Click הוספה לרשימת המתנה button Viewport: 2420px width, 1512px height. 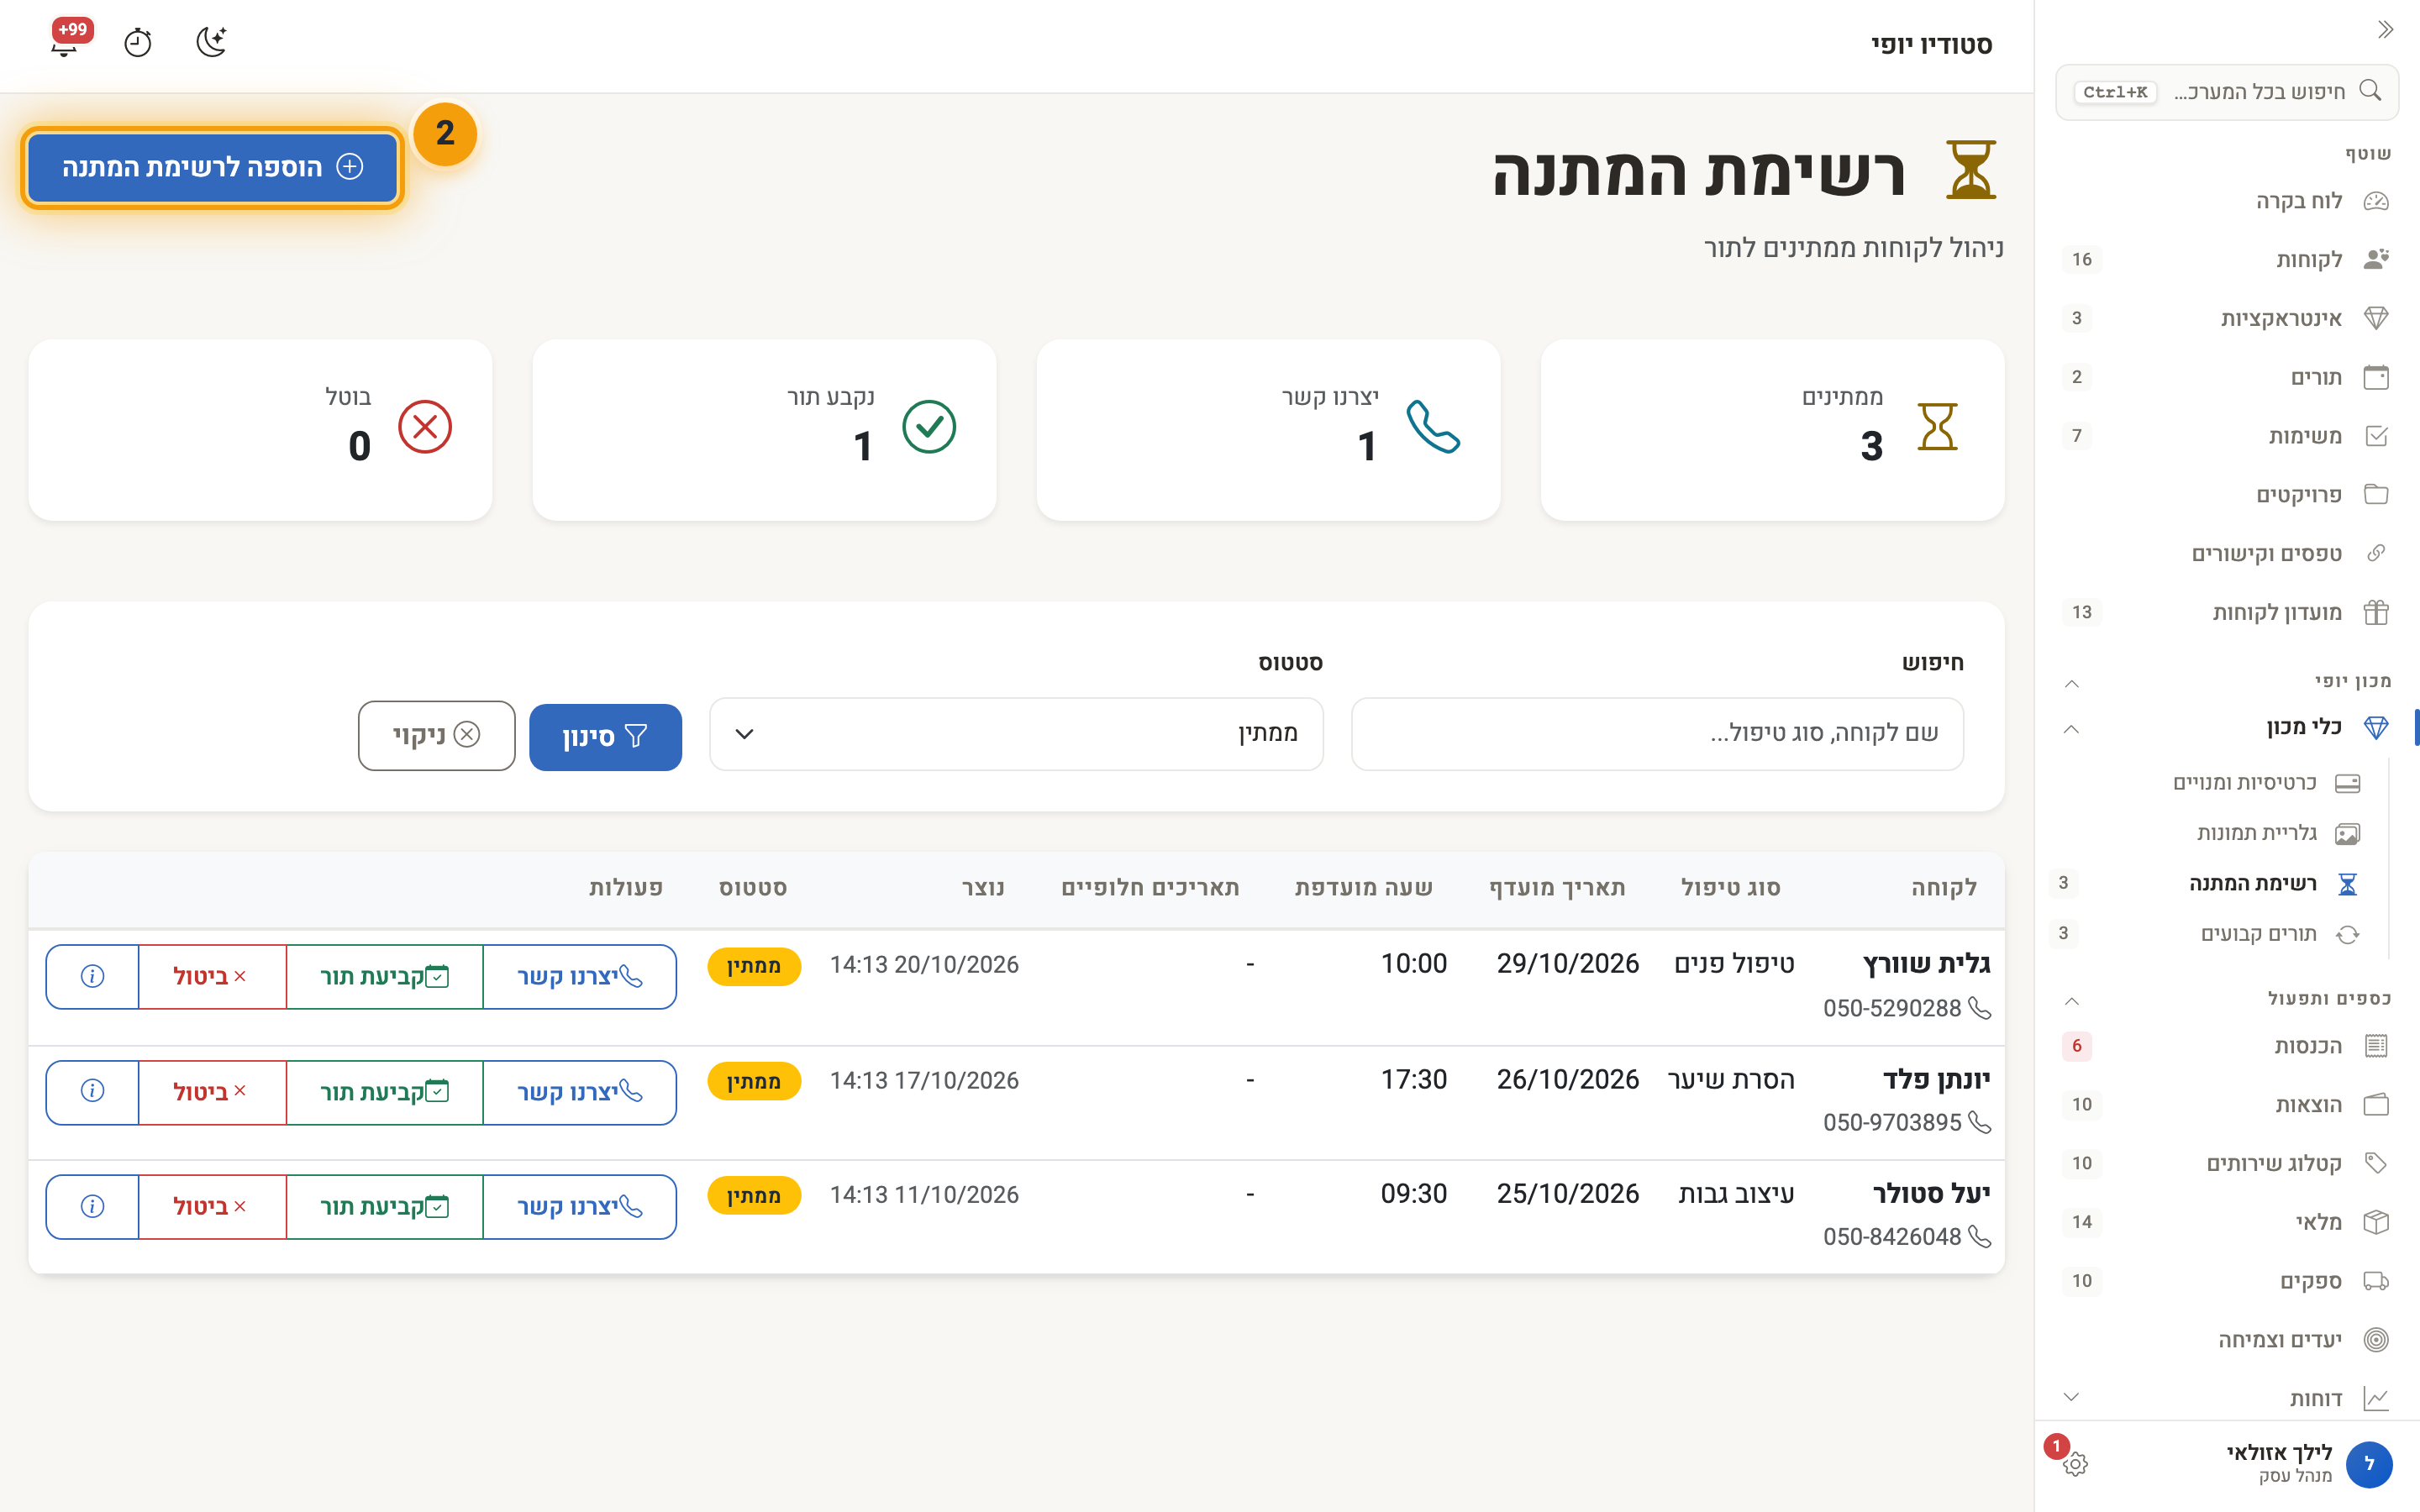tap(212, 167)
